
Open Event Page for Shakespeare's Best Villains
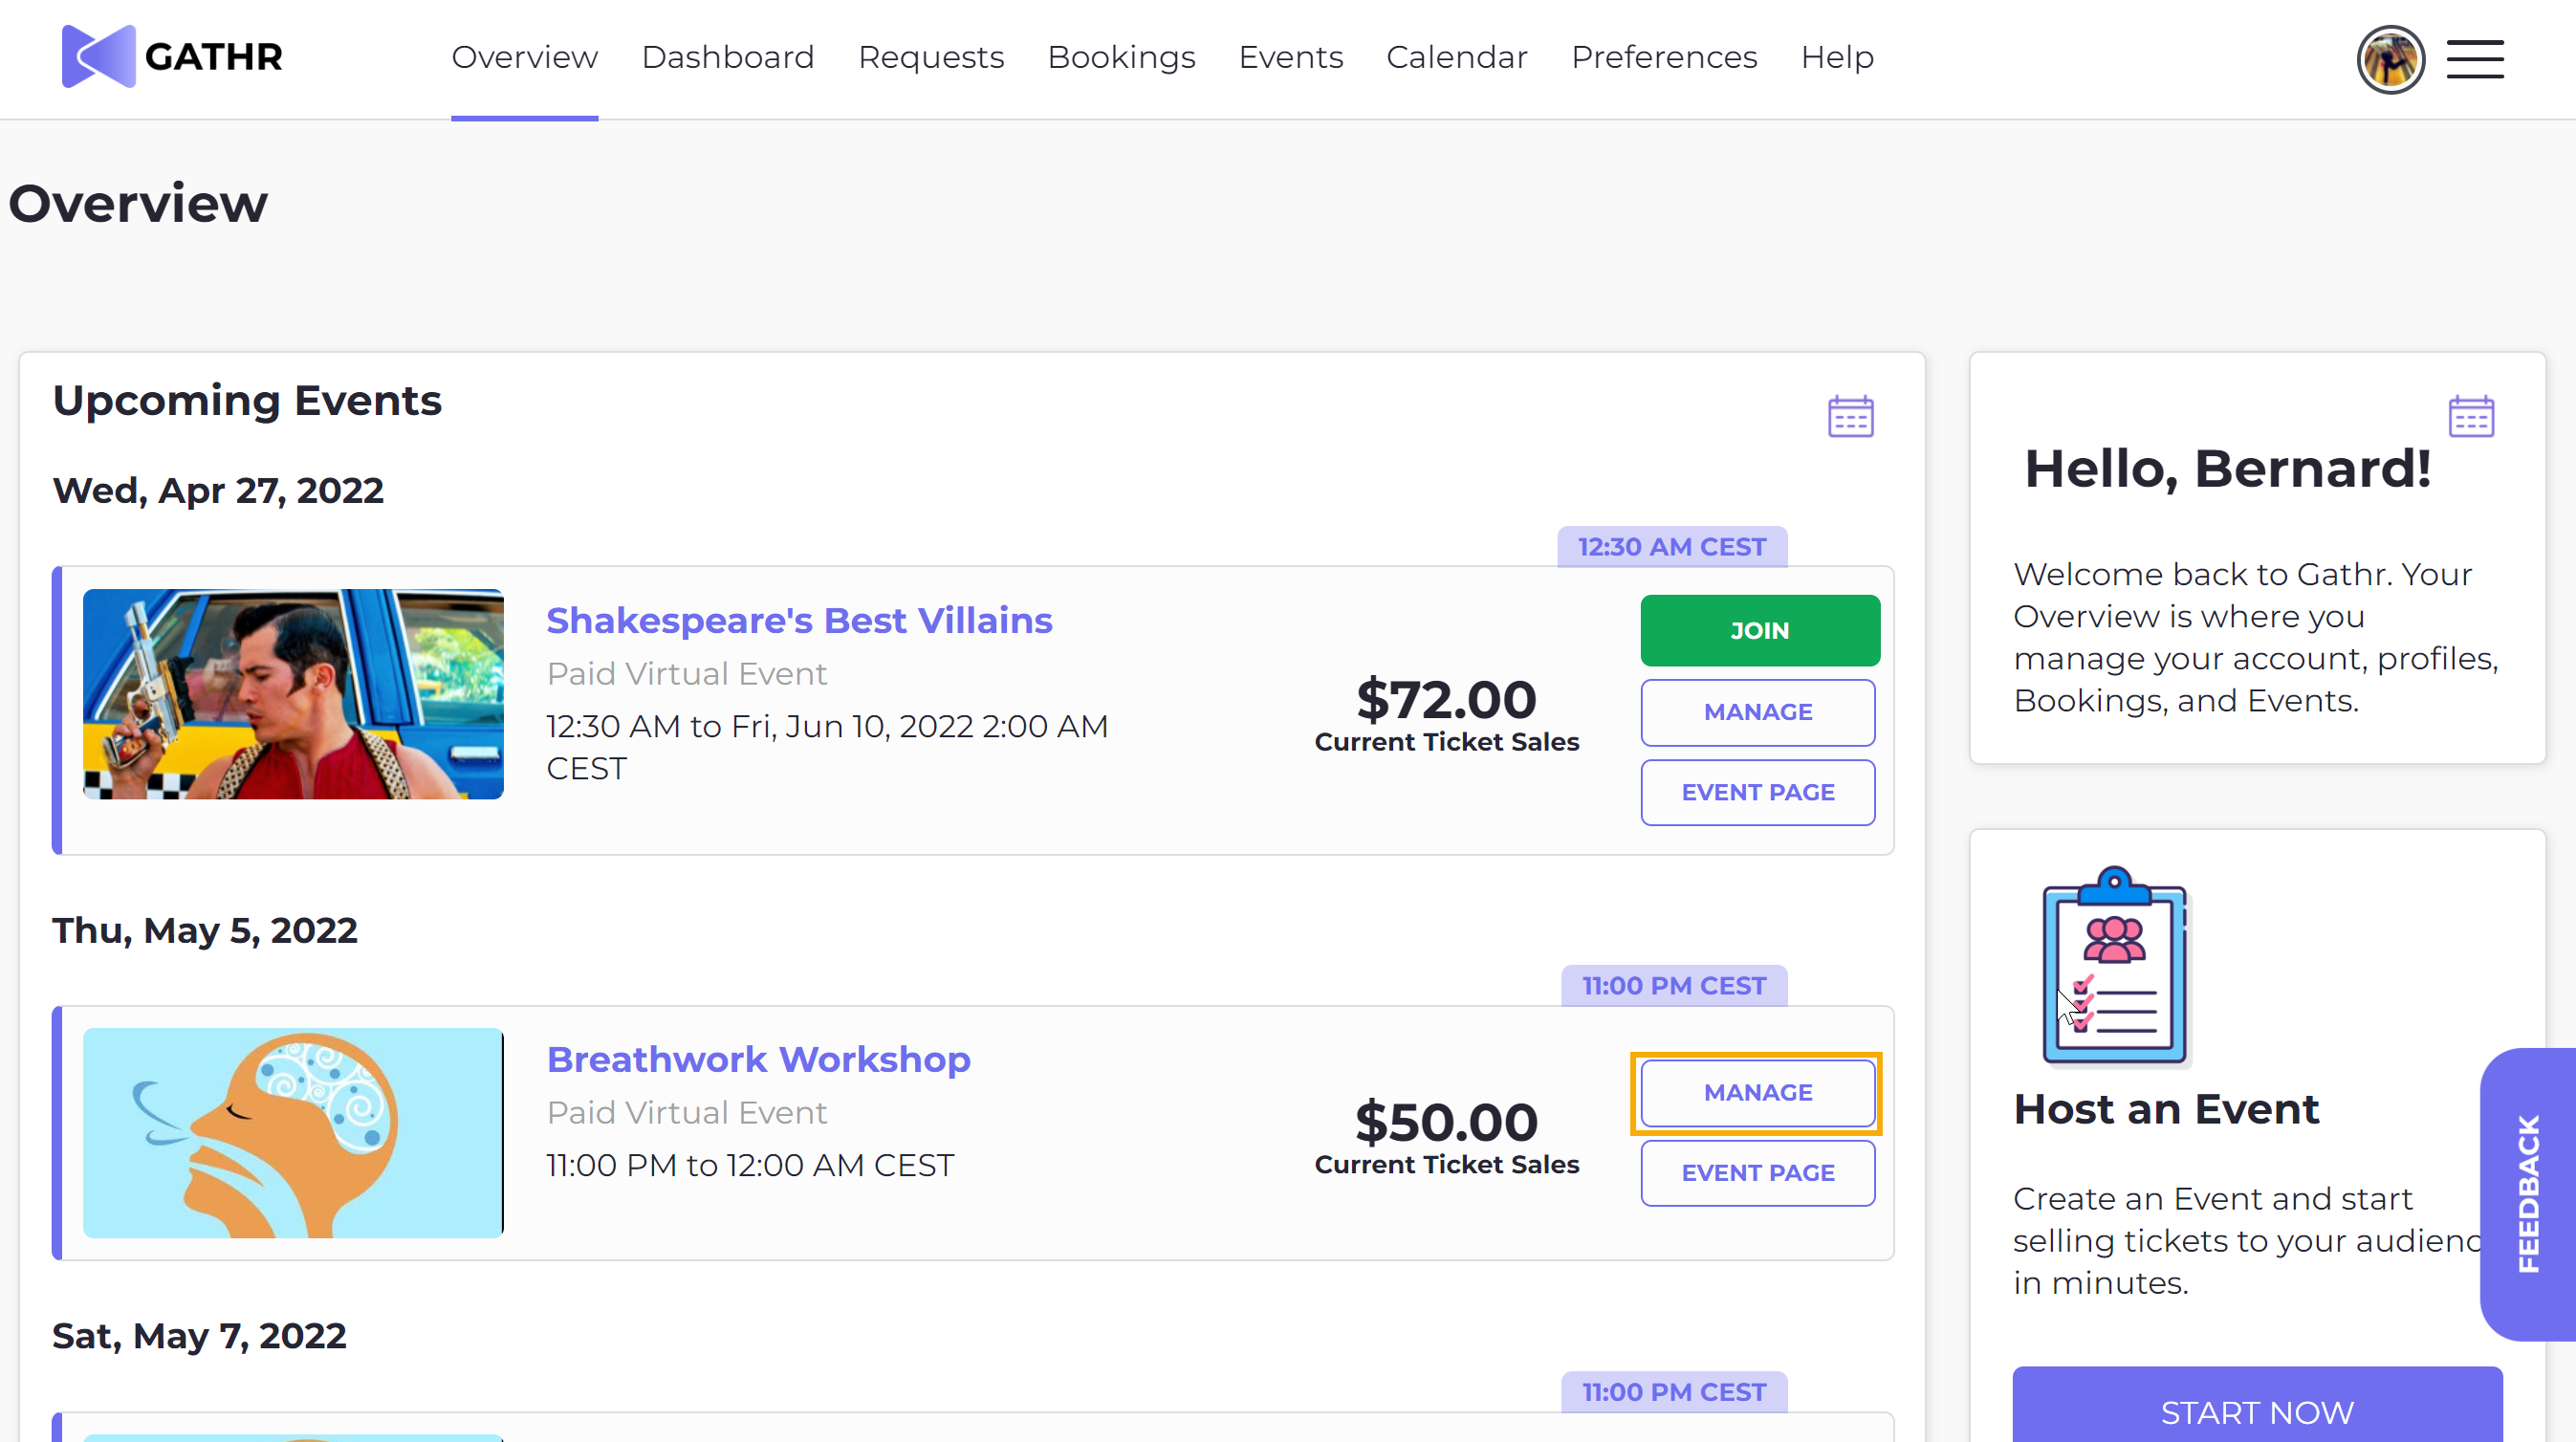1757,792
